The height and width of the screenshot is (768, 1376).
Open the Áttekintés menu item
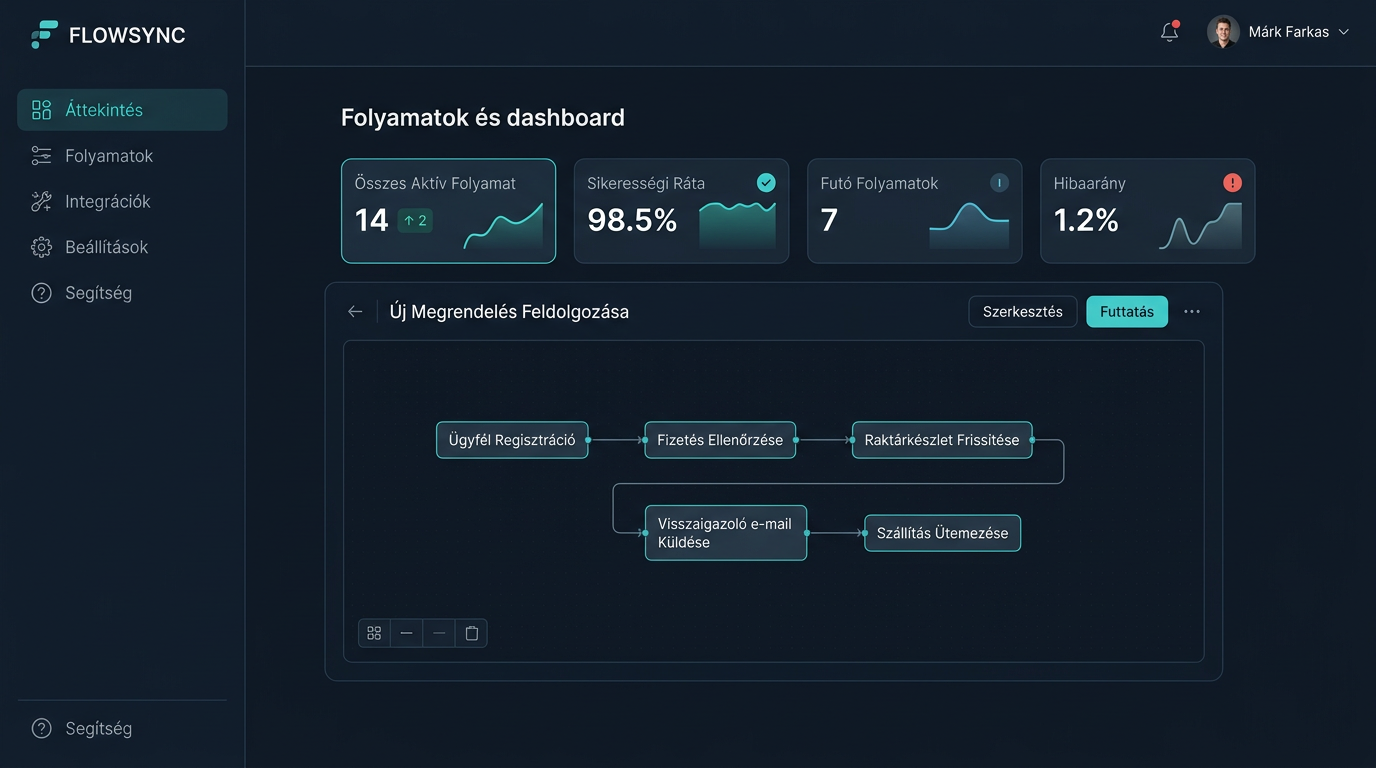coord(122,110)
